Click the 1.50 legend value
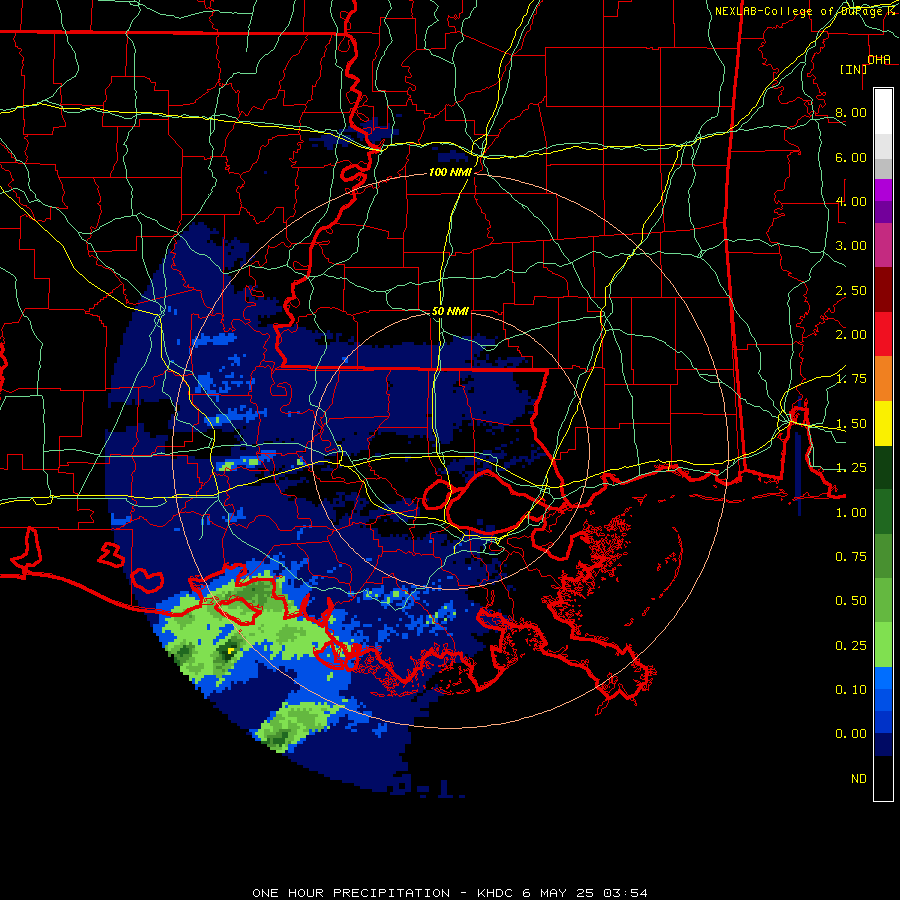The height and width of the screenshot is (900, 900). point(851,424)
